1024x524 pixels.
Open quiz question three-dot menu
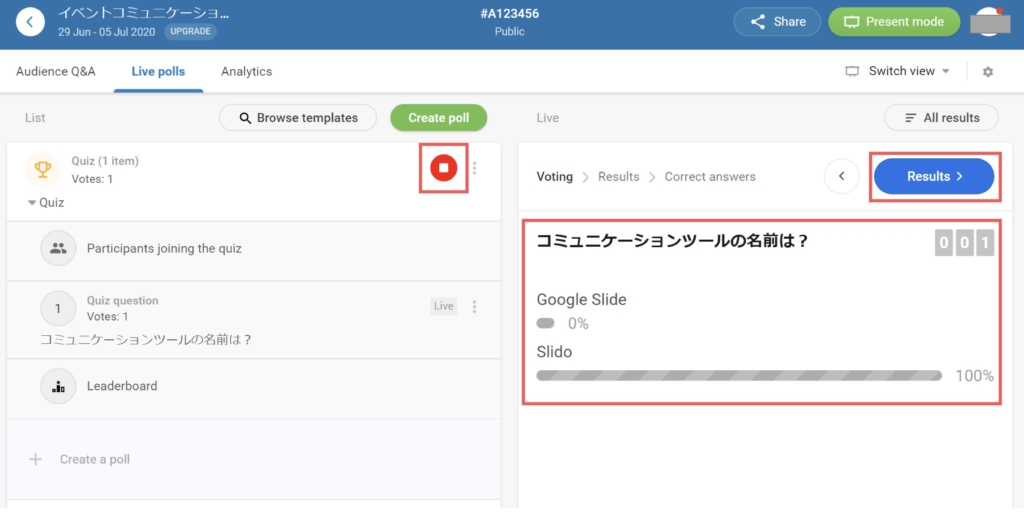tap(475, 306)
